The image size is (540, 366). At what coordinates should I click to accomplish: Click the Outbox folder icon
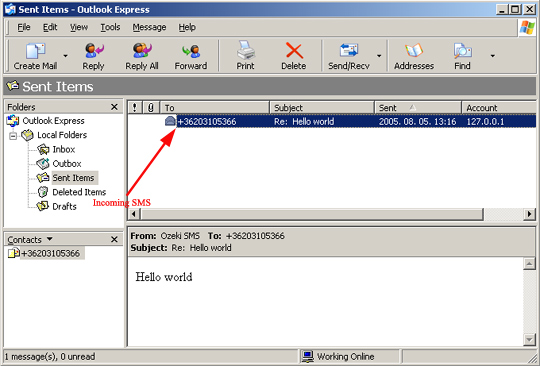[x=43, y=164]
